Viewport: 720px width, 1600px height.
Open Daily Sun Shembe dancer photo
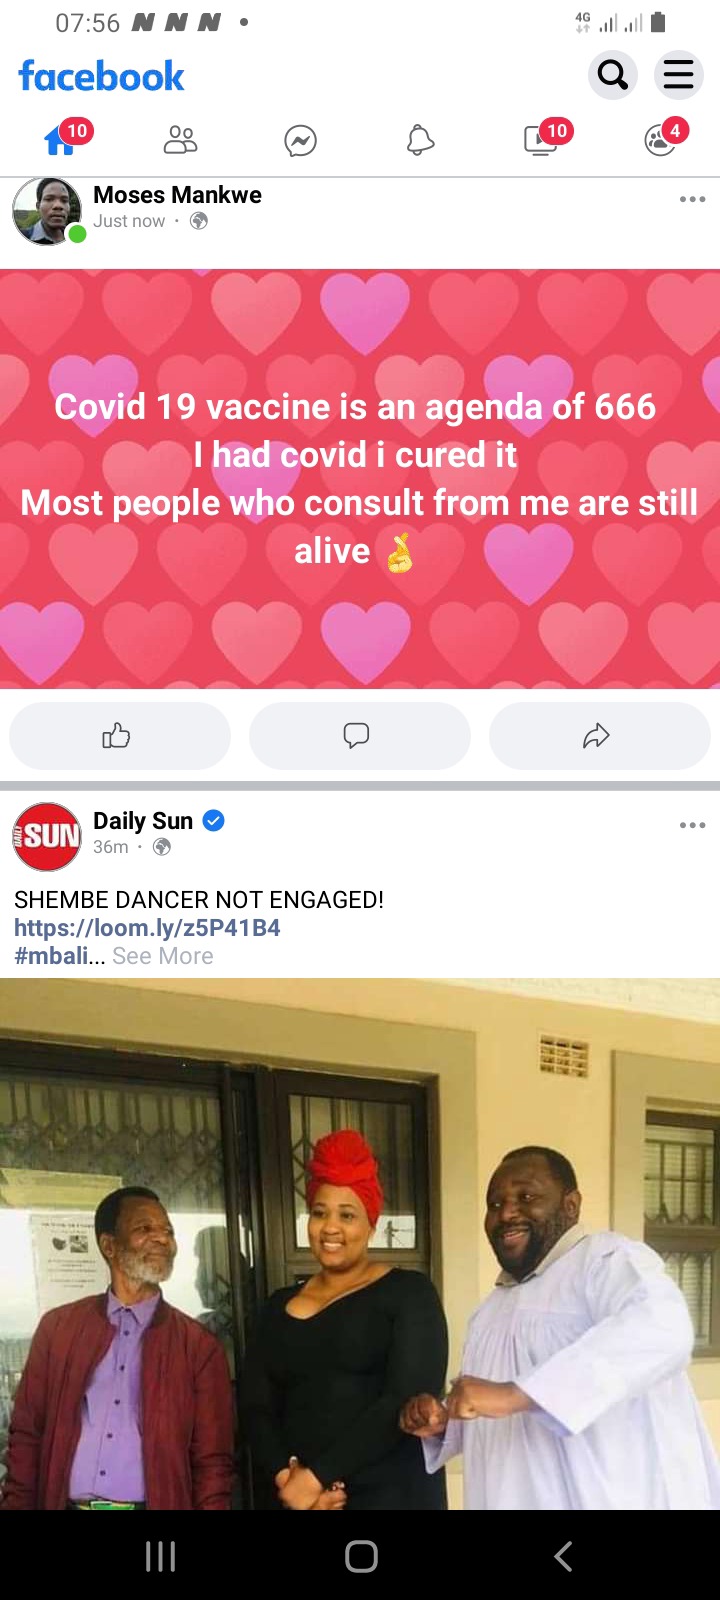coord(360,1243)
